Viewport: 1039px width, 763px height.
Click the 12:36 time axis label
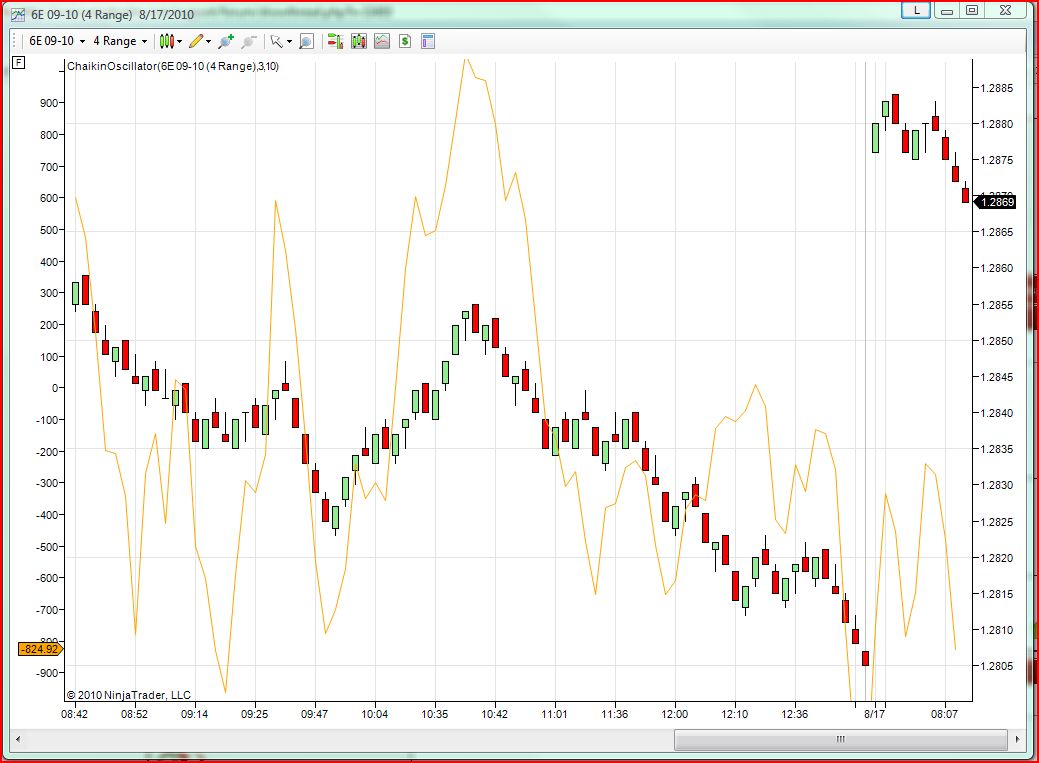tap(794, 714)
